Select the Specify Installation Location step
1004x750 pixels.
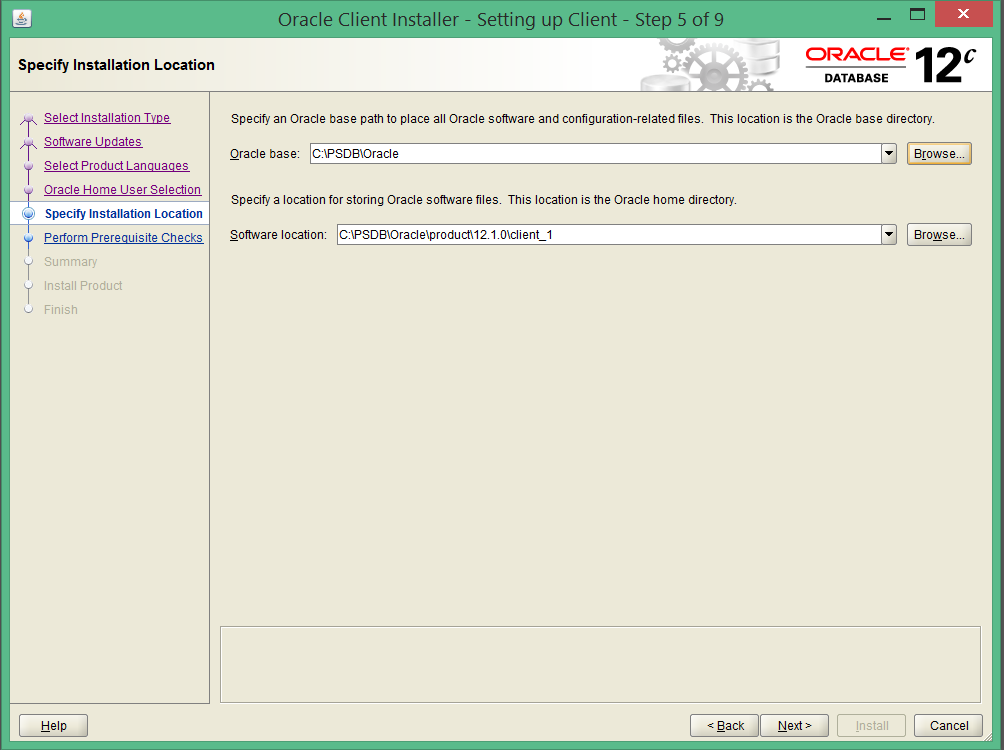point(124,214)
